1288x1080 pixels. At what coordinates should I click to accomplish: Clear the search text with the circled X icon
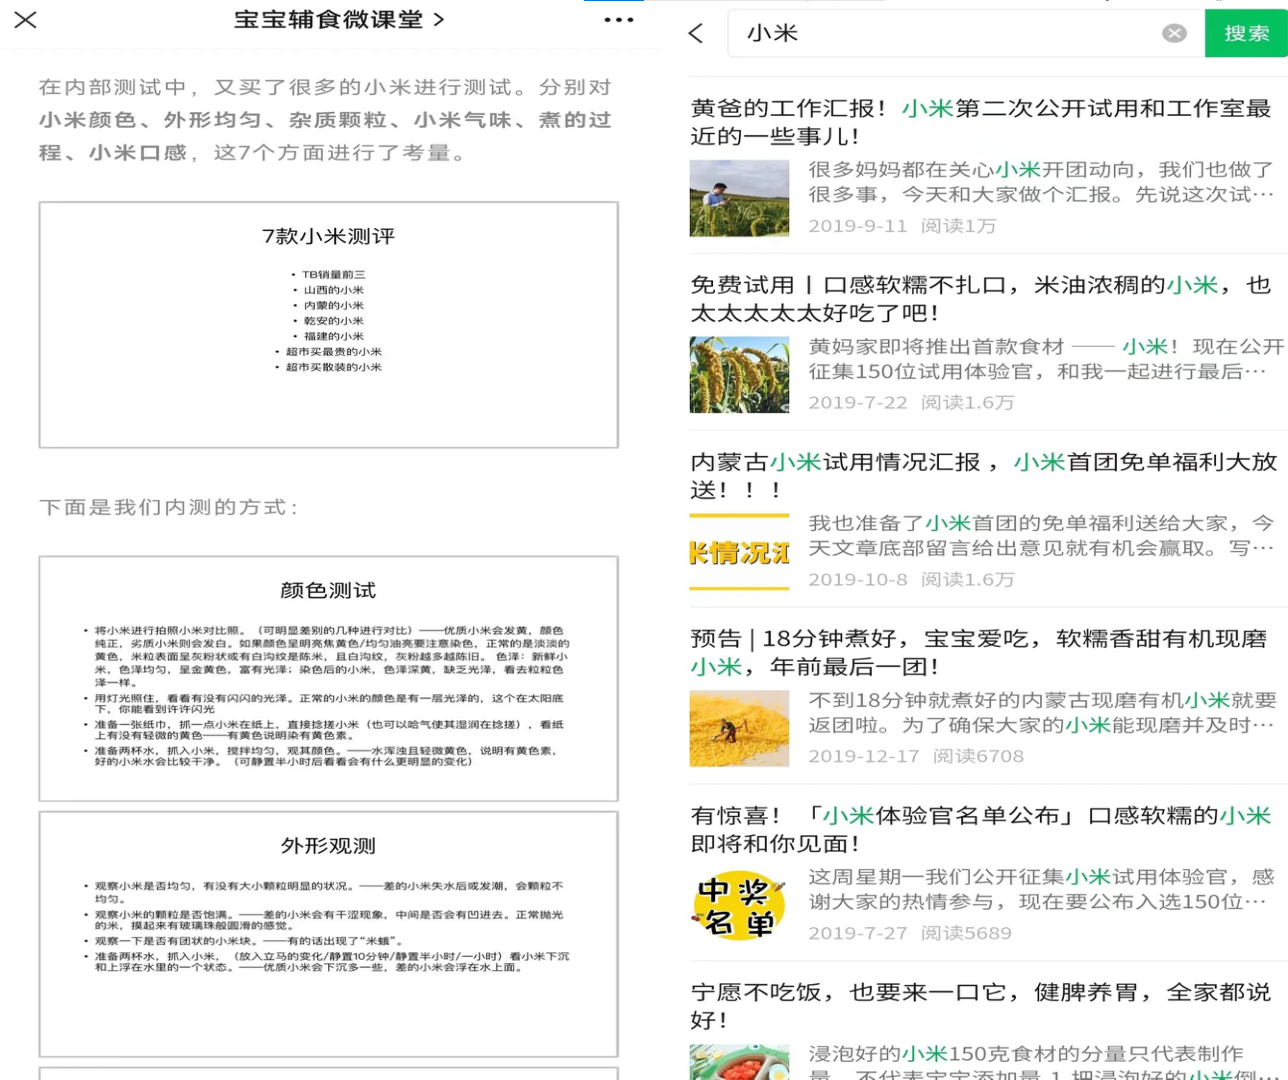[x=1174, y=34]
